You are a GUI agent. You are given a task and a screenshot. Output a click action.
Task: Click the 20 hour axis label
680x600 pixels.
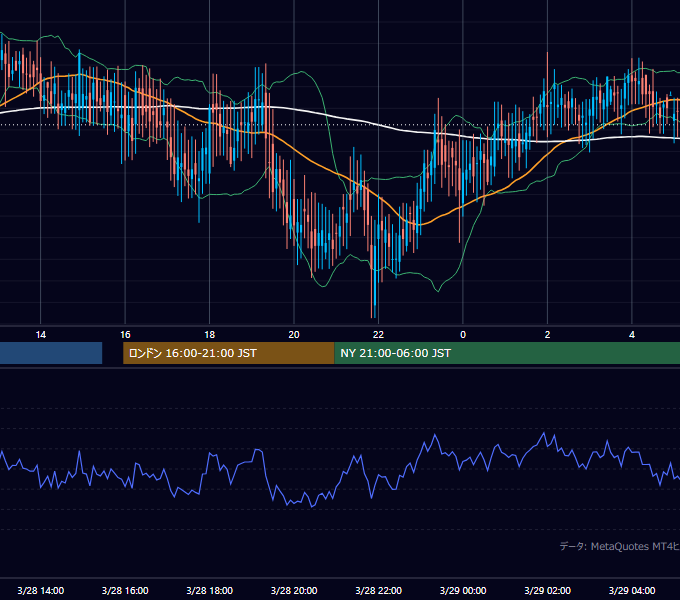coord(294,335)
